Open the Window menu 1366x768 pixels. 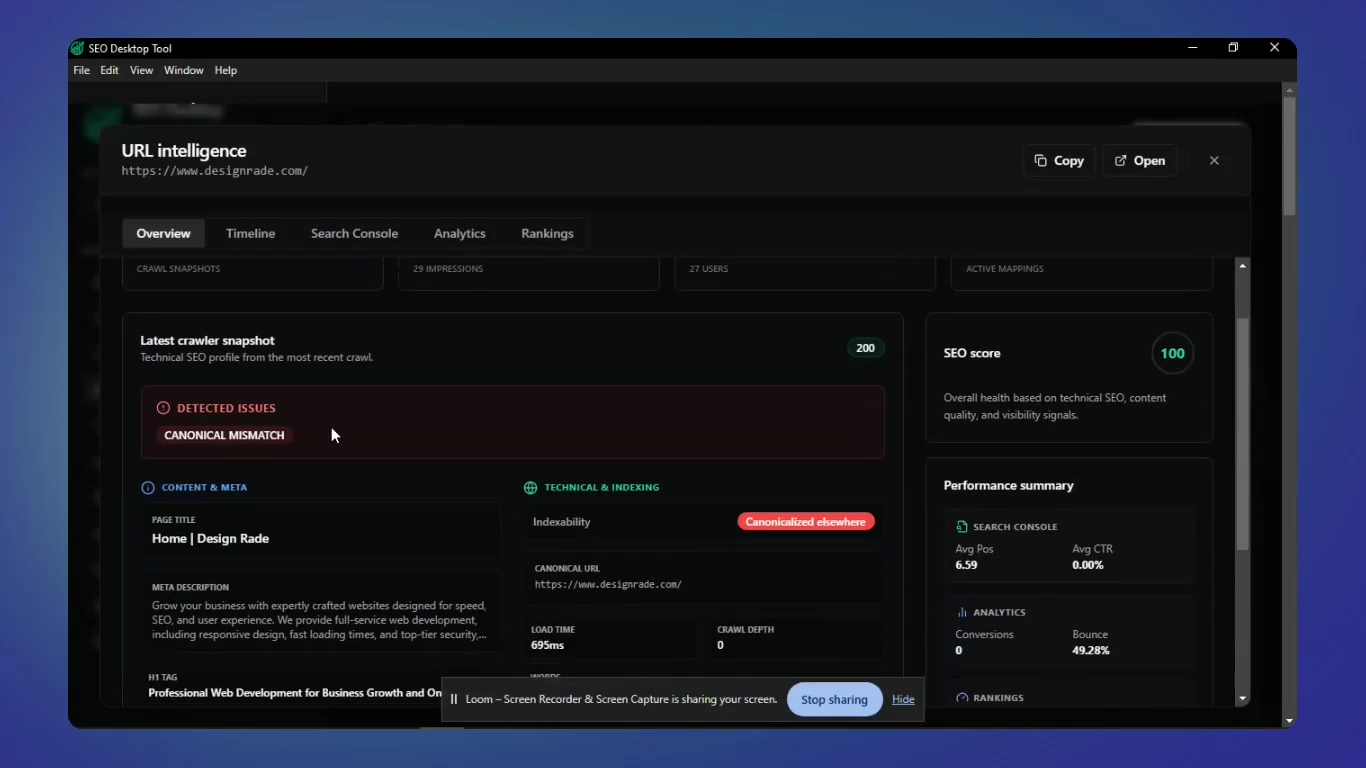pos(184,71)
